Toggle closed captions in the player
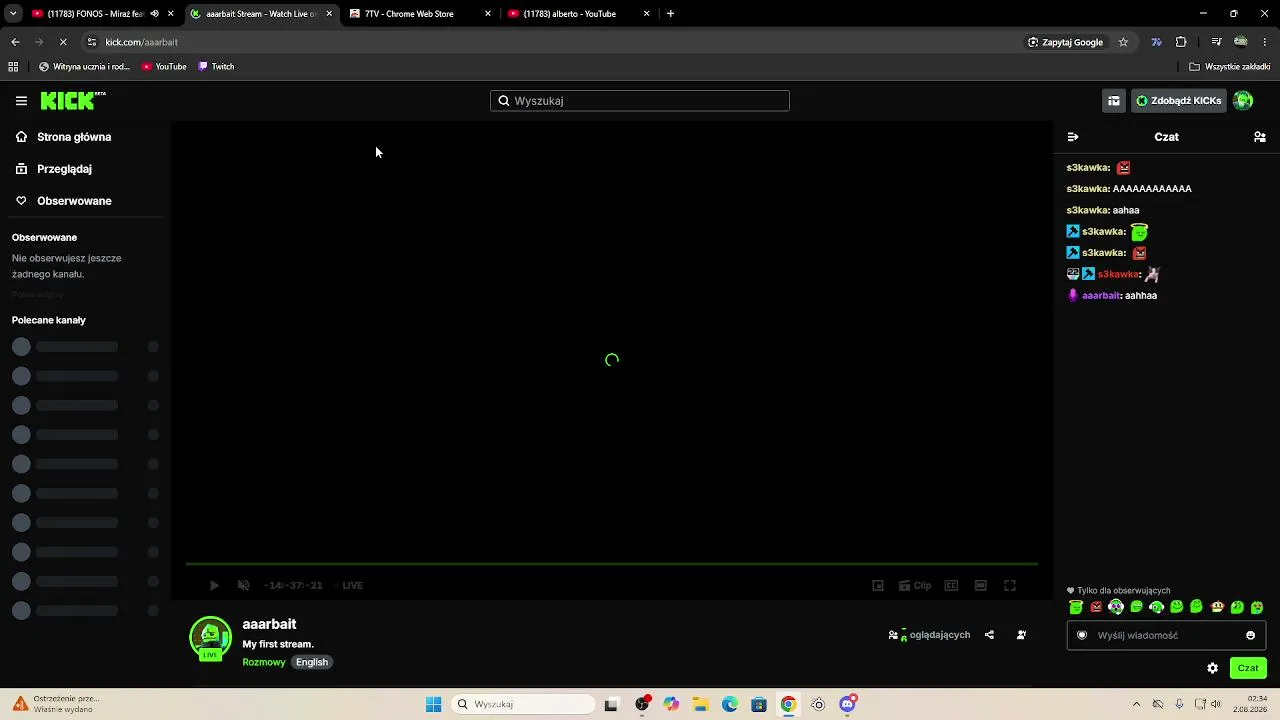The width and height of the screenshot is (1280, 720). [x=951, y=586]
